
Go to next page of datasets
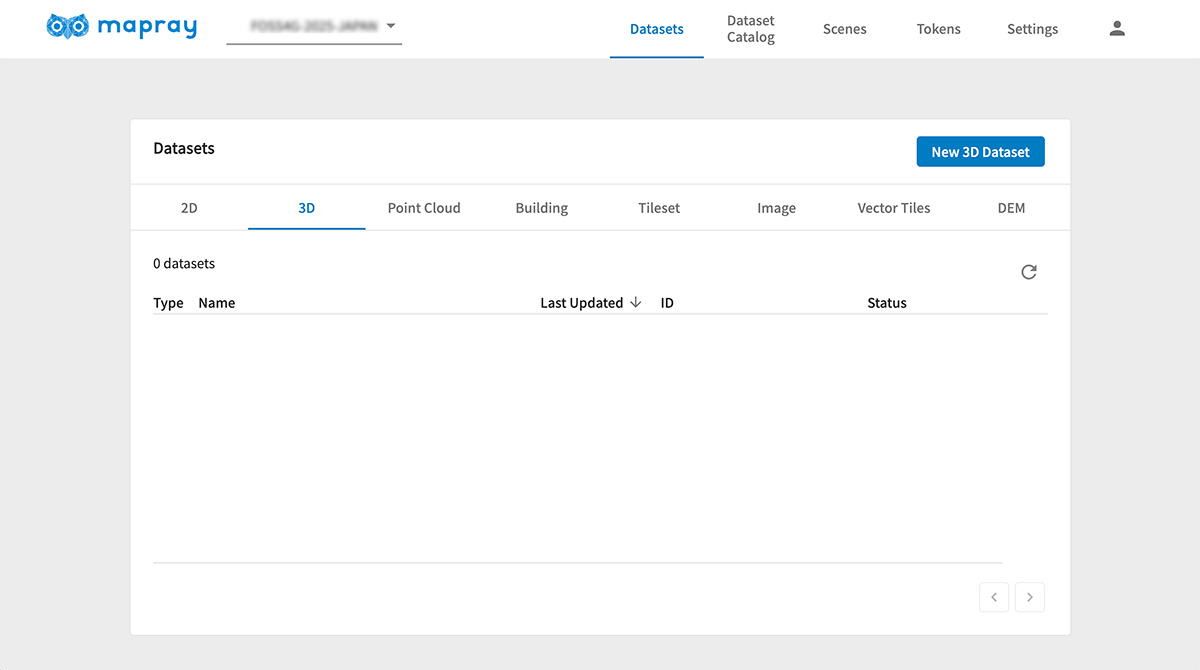(1029, 598)
